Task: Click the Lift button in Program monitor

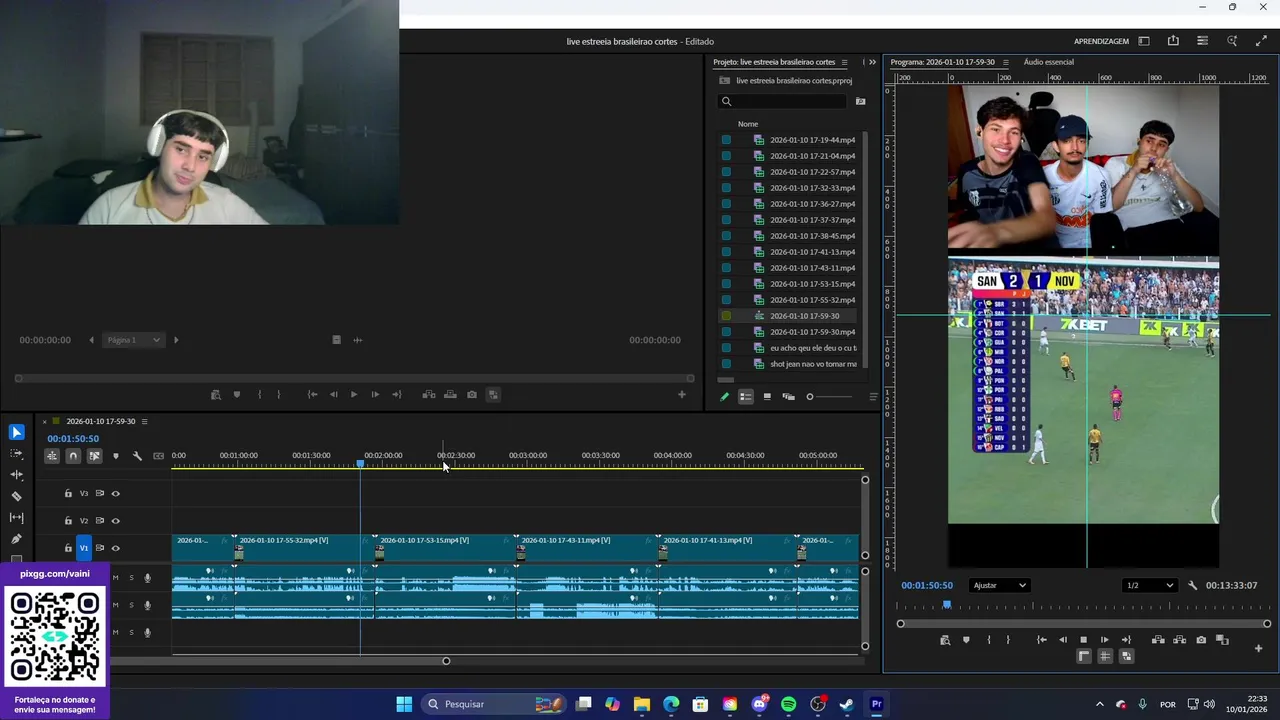Action: (x=1158, y=640)
